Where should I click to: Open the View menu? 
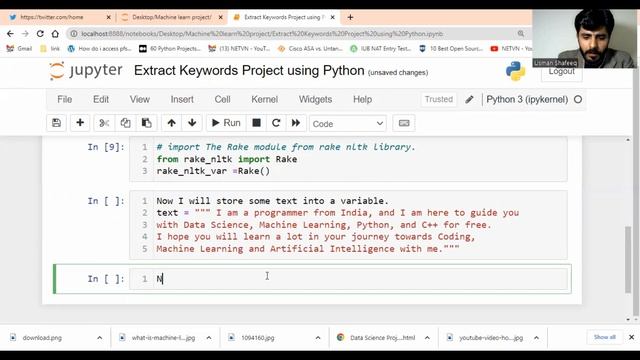[x=140, y=99]
